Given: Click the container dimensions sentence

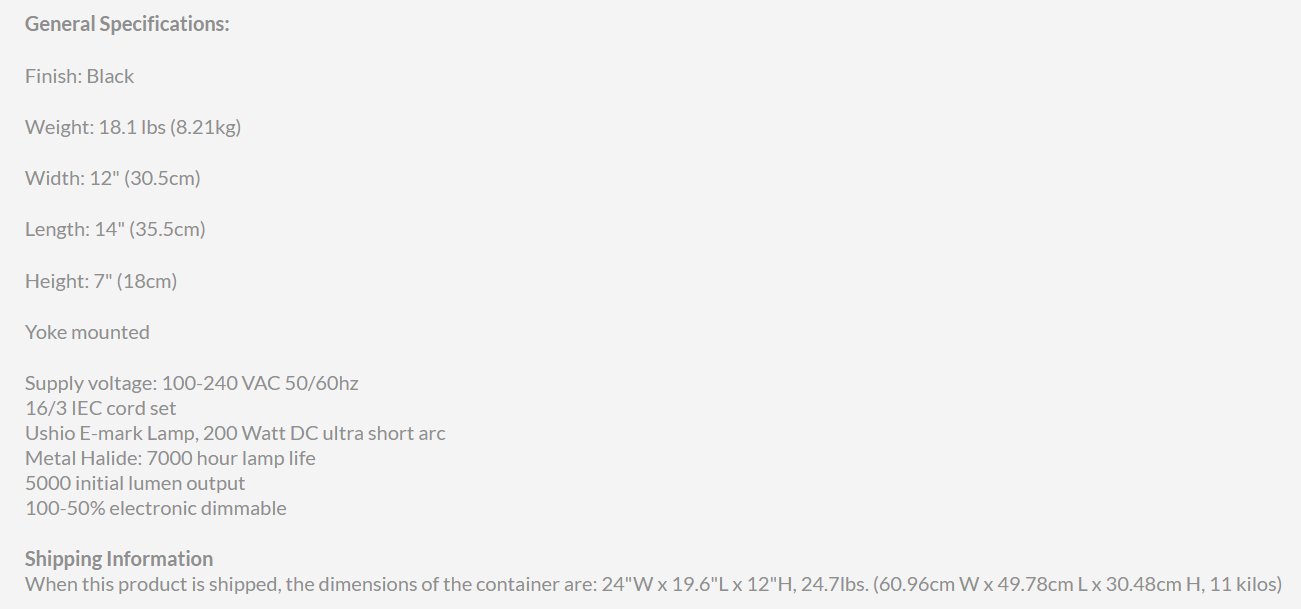Looking at the screenshot, I should [653, 584].
